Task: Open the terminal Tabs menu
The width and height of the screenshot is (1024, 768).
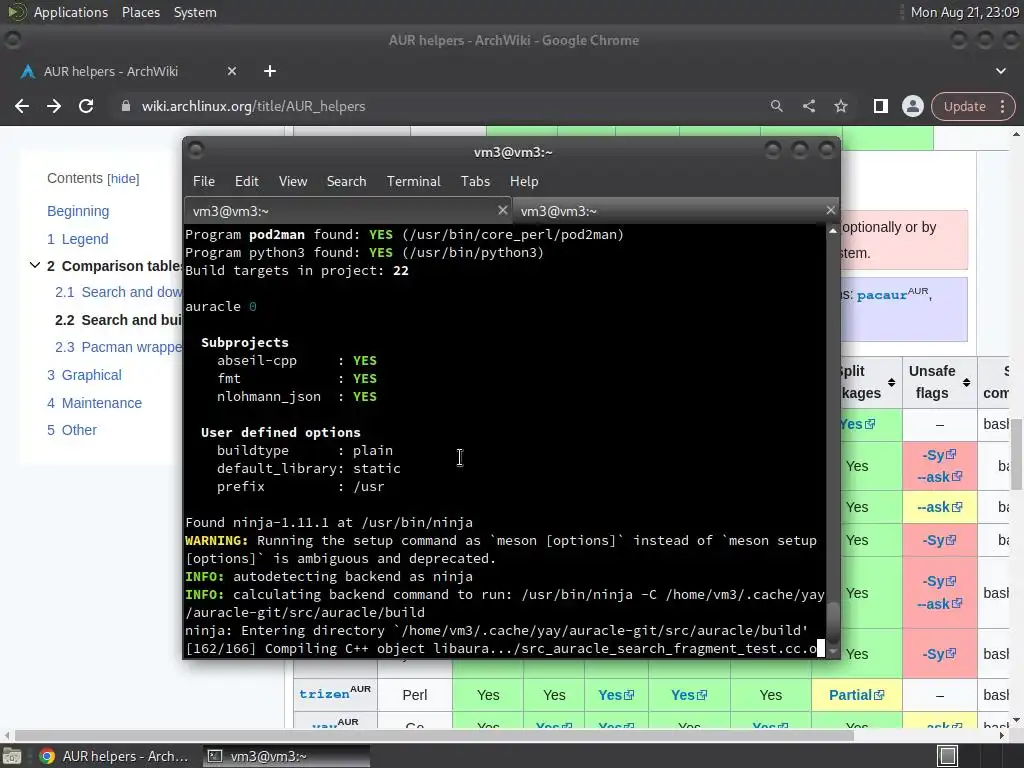Action: tap(475, 182)
